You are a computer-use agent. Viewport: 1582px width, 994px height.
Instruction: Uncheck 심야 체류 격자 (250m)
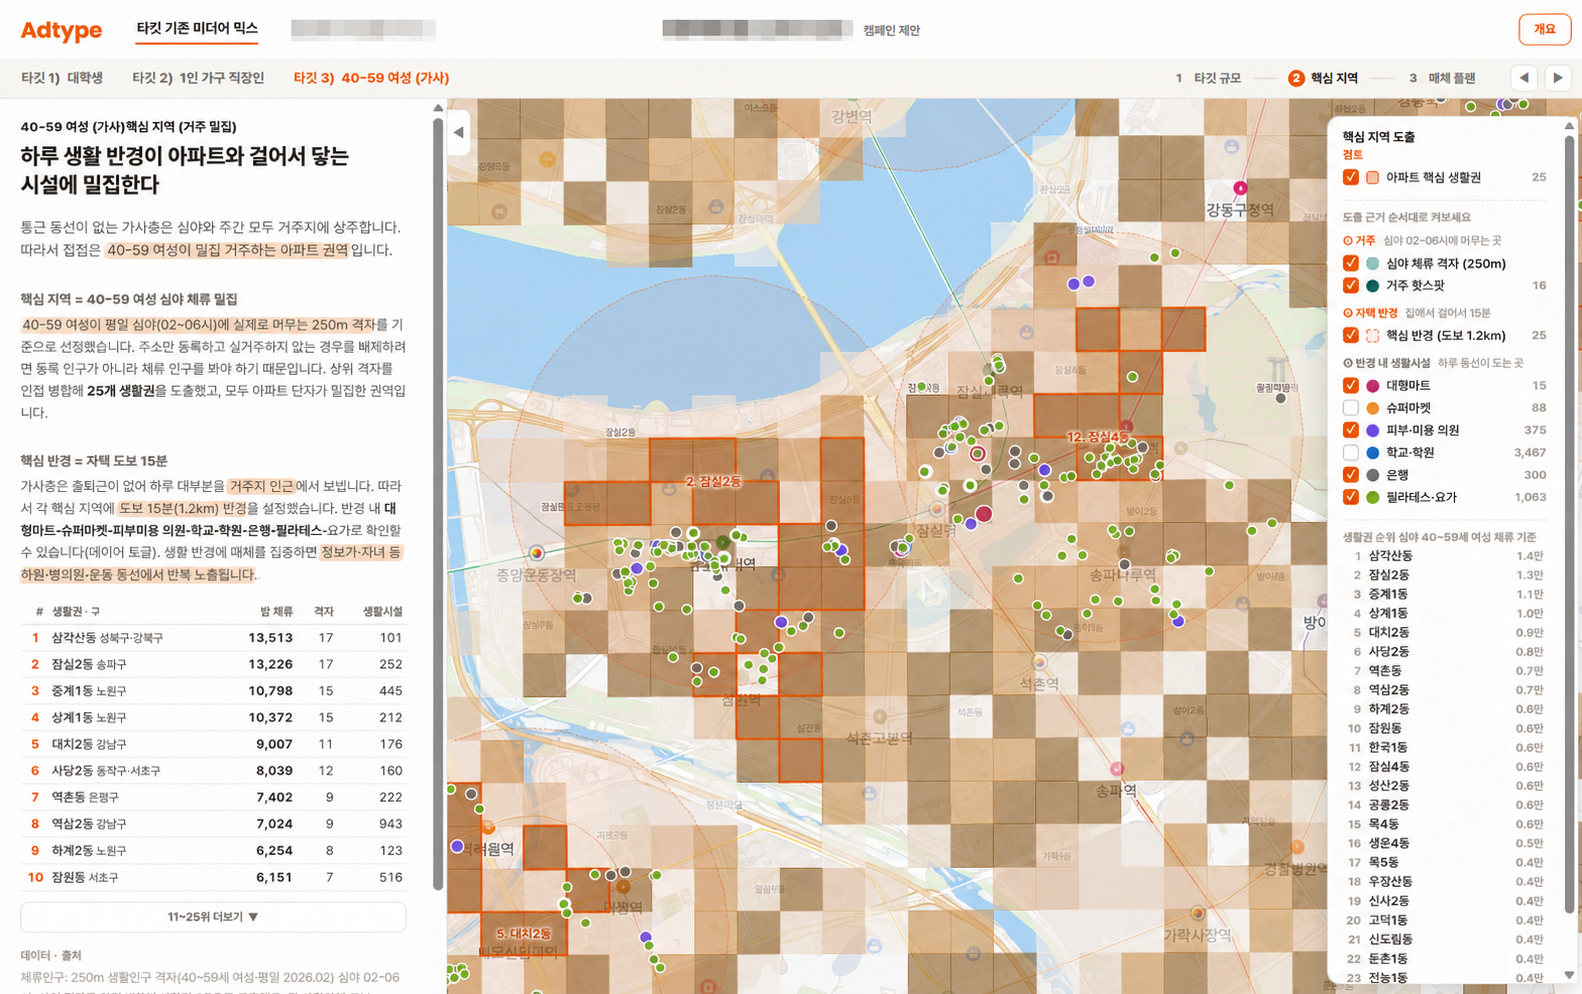pos(1351,263)
